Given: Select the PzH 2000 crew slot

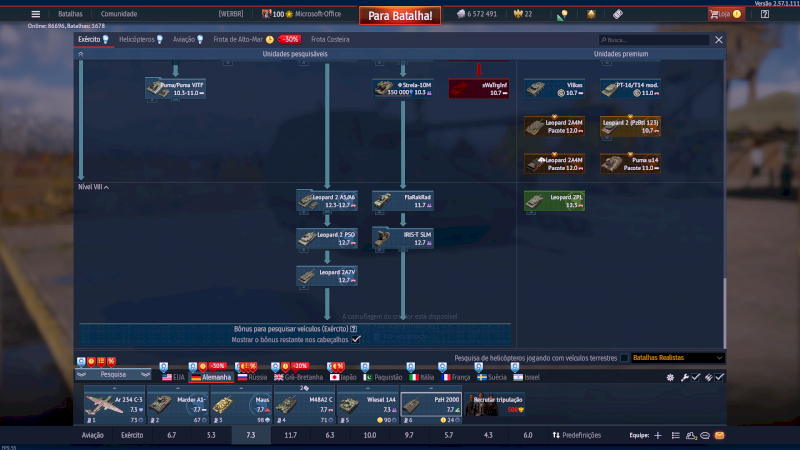Looking at the screenshot, I should click(431, 406).
